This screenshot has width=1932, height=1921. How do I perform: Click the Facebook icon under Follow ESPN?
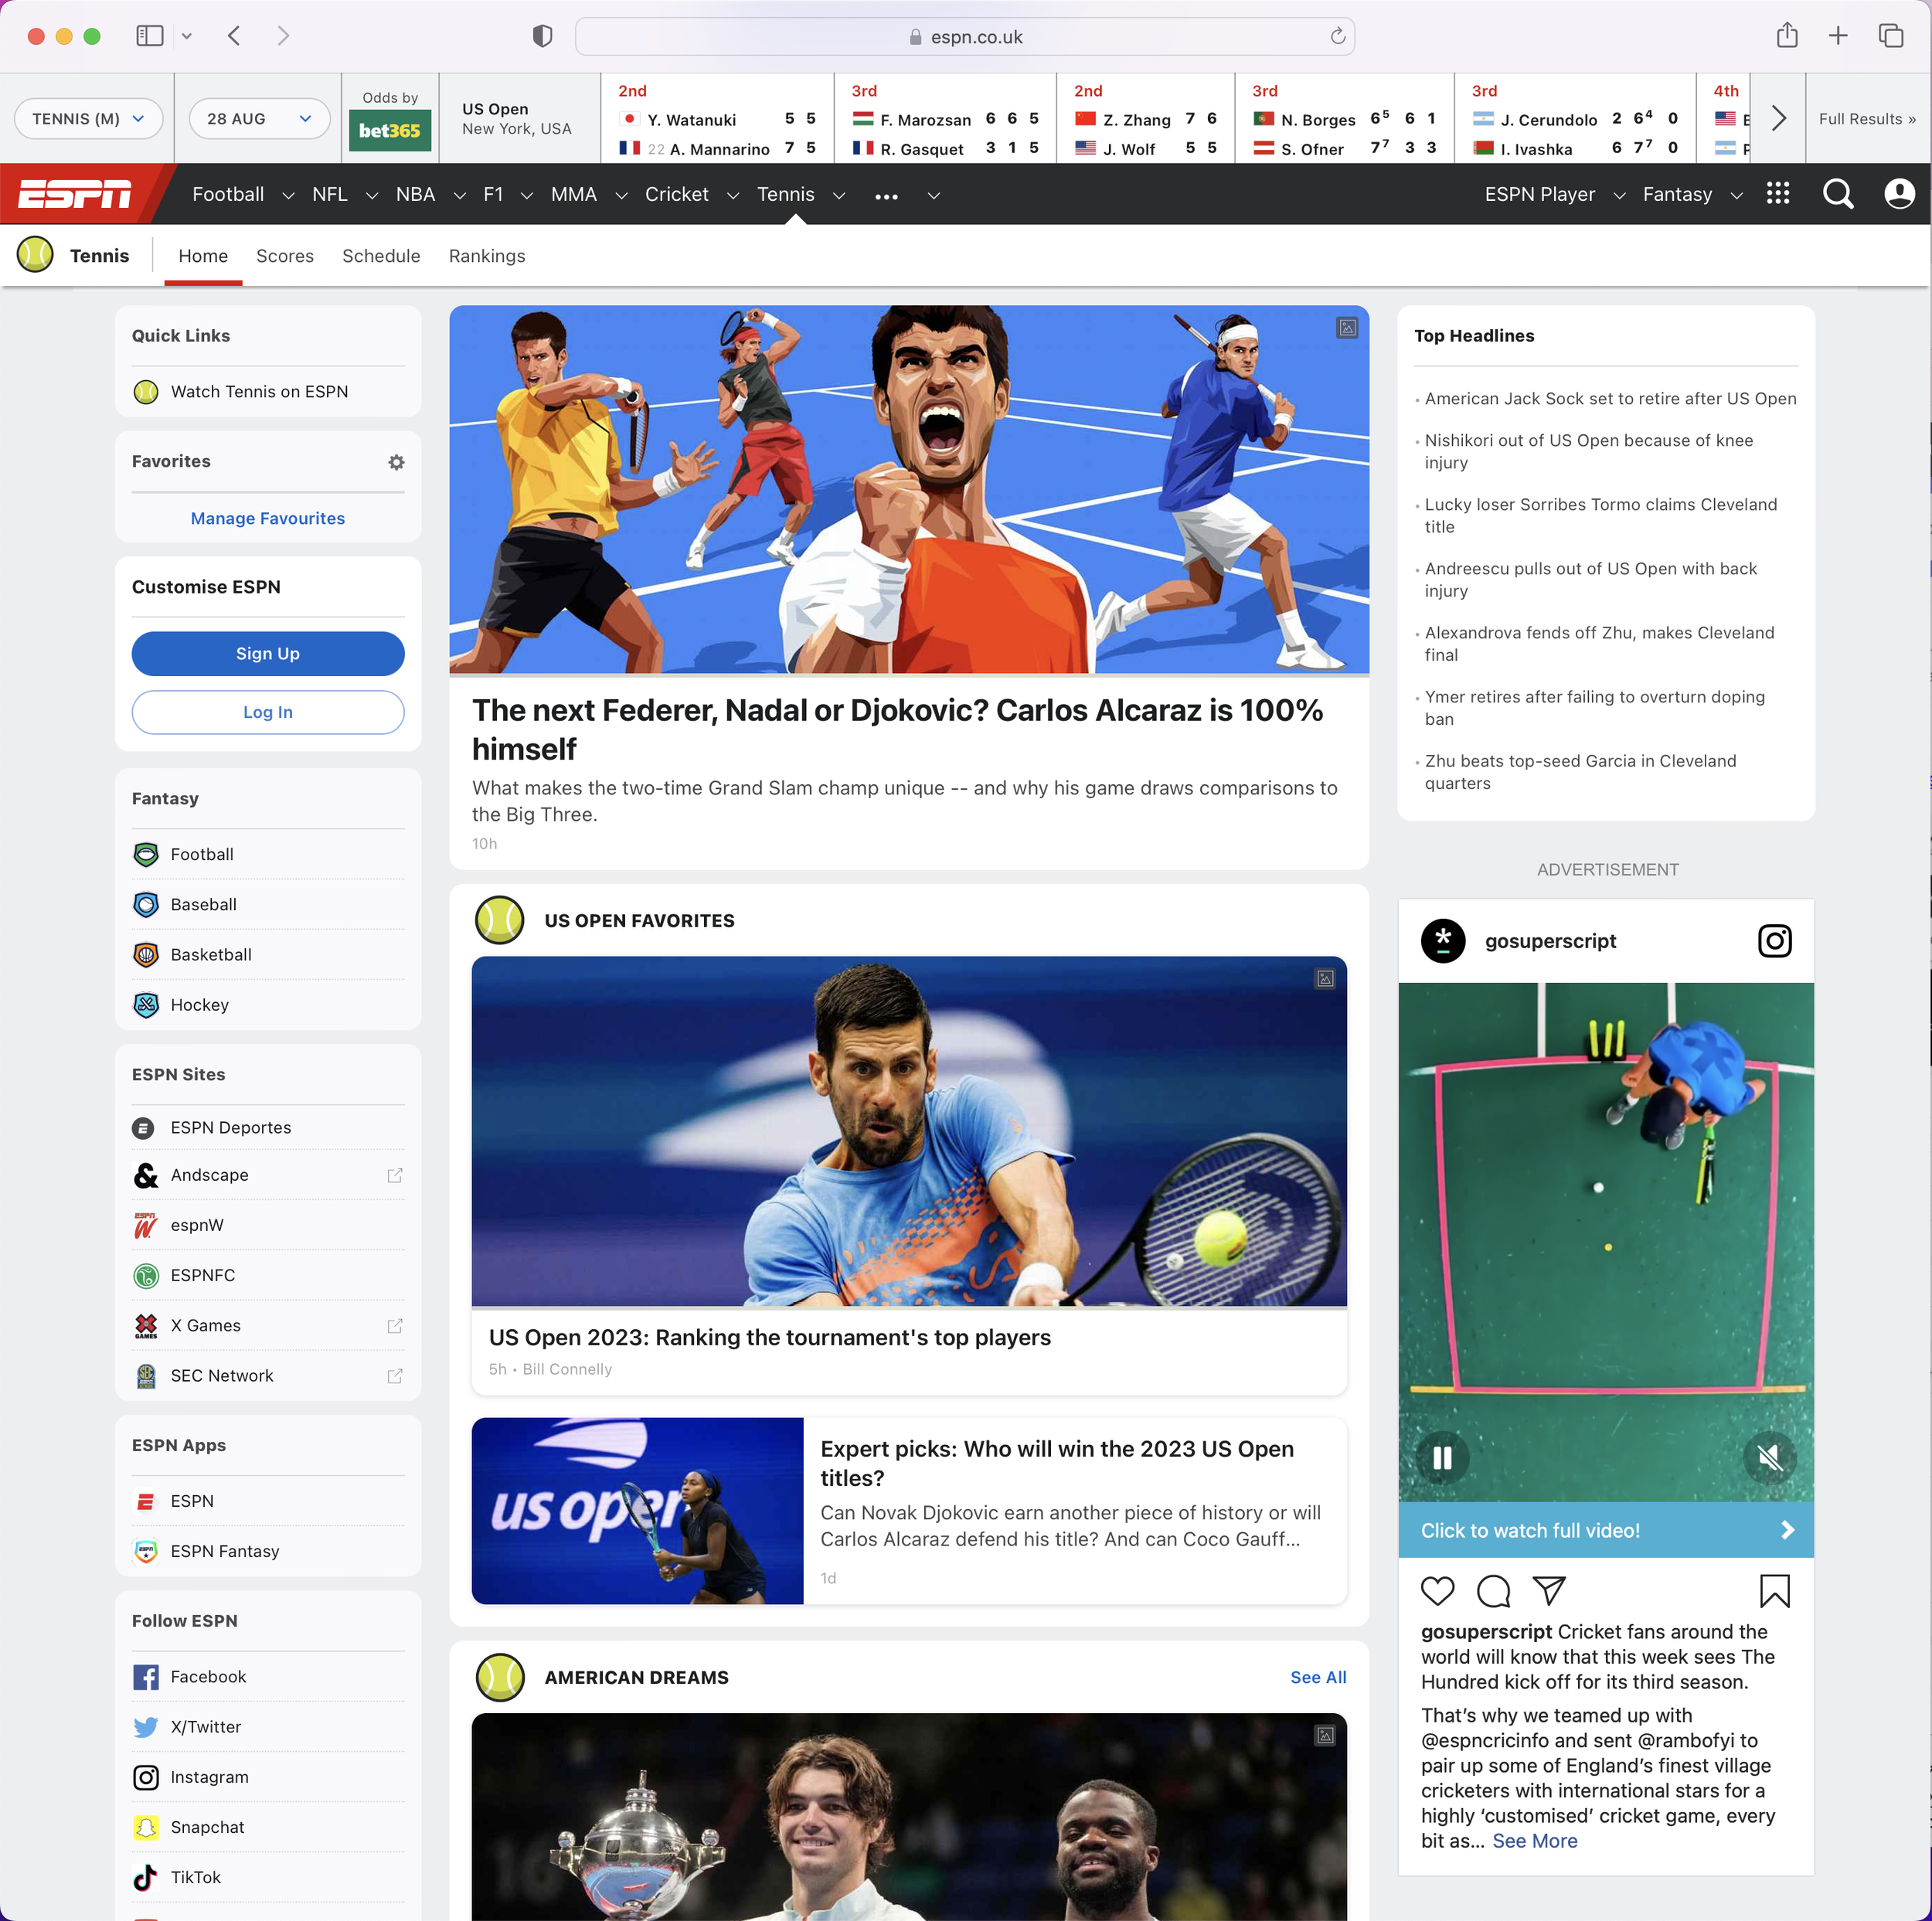146,1677
